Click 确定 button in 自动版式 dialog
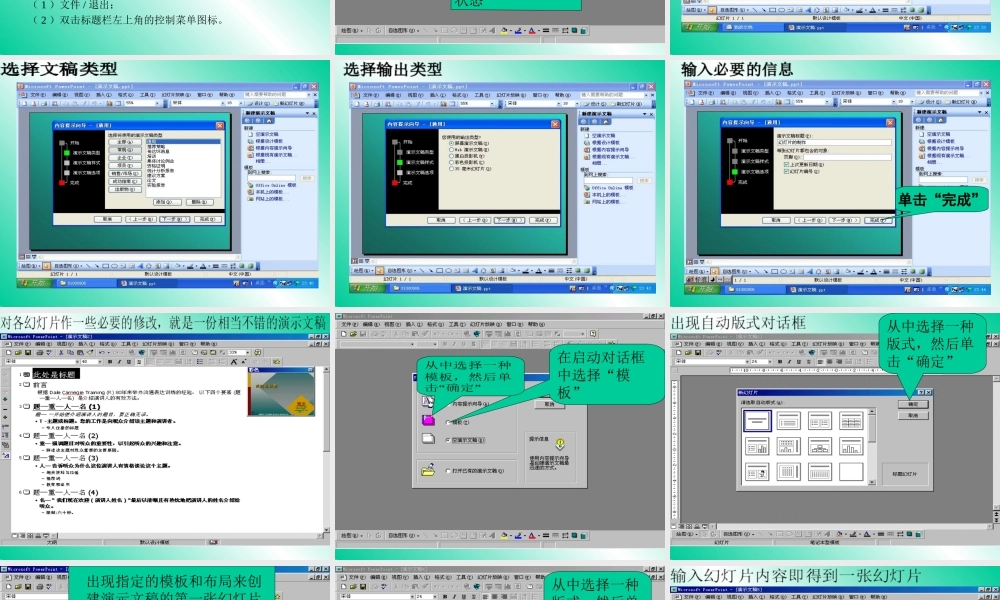Screen dimensions: 1000x600 913,404
